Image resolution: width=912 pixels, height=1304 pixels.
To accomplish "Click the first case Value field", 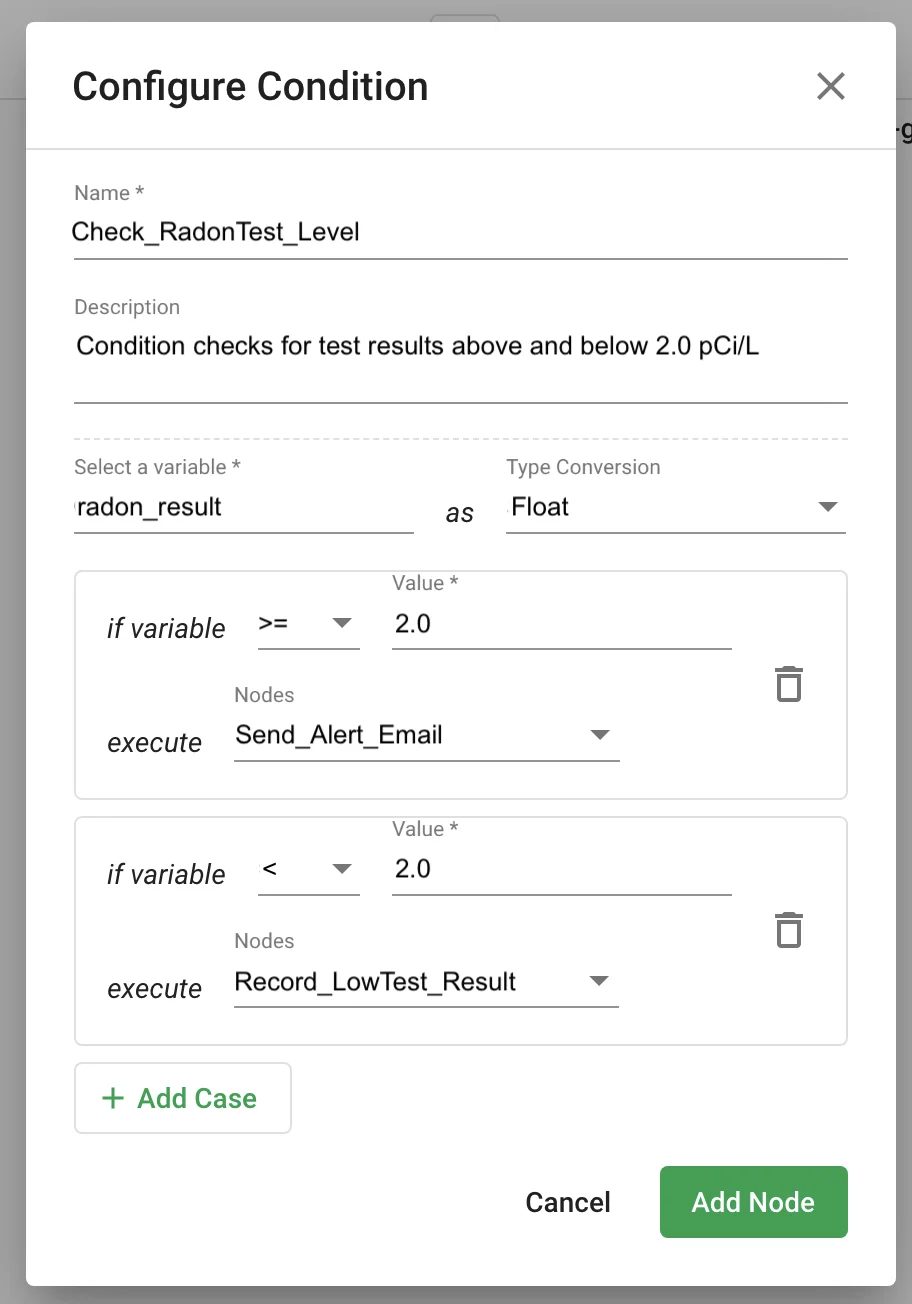I will [561, 625].
